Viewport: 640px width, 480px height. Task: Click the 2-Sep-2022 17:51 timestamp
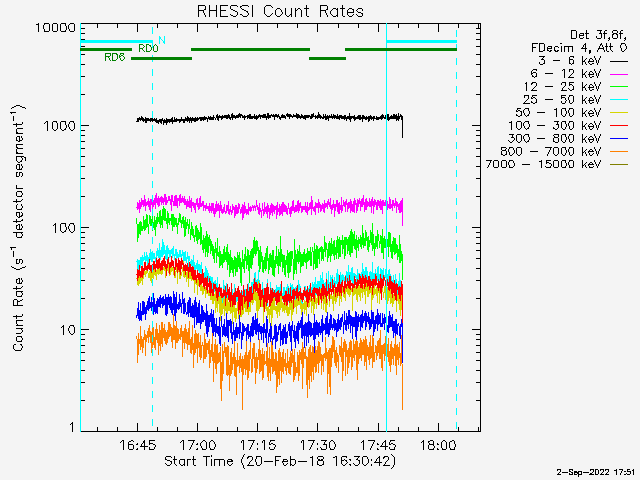tap(596, 472)
